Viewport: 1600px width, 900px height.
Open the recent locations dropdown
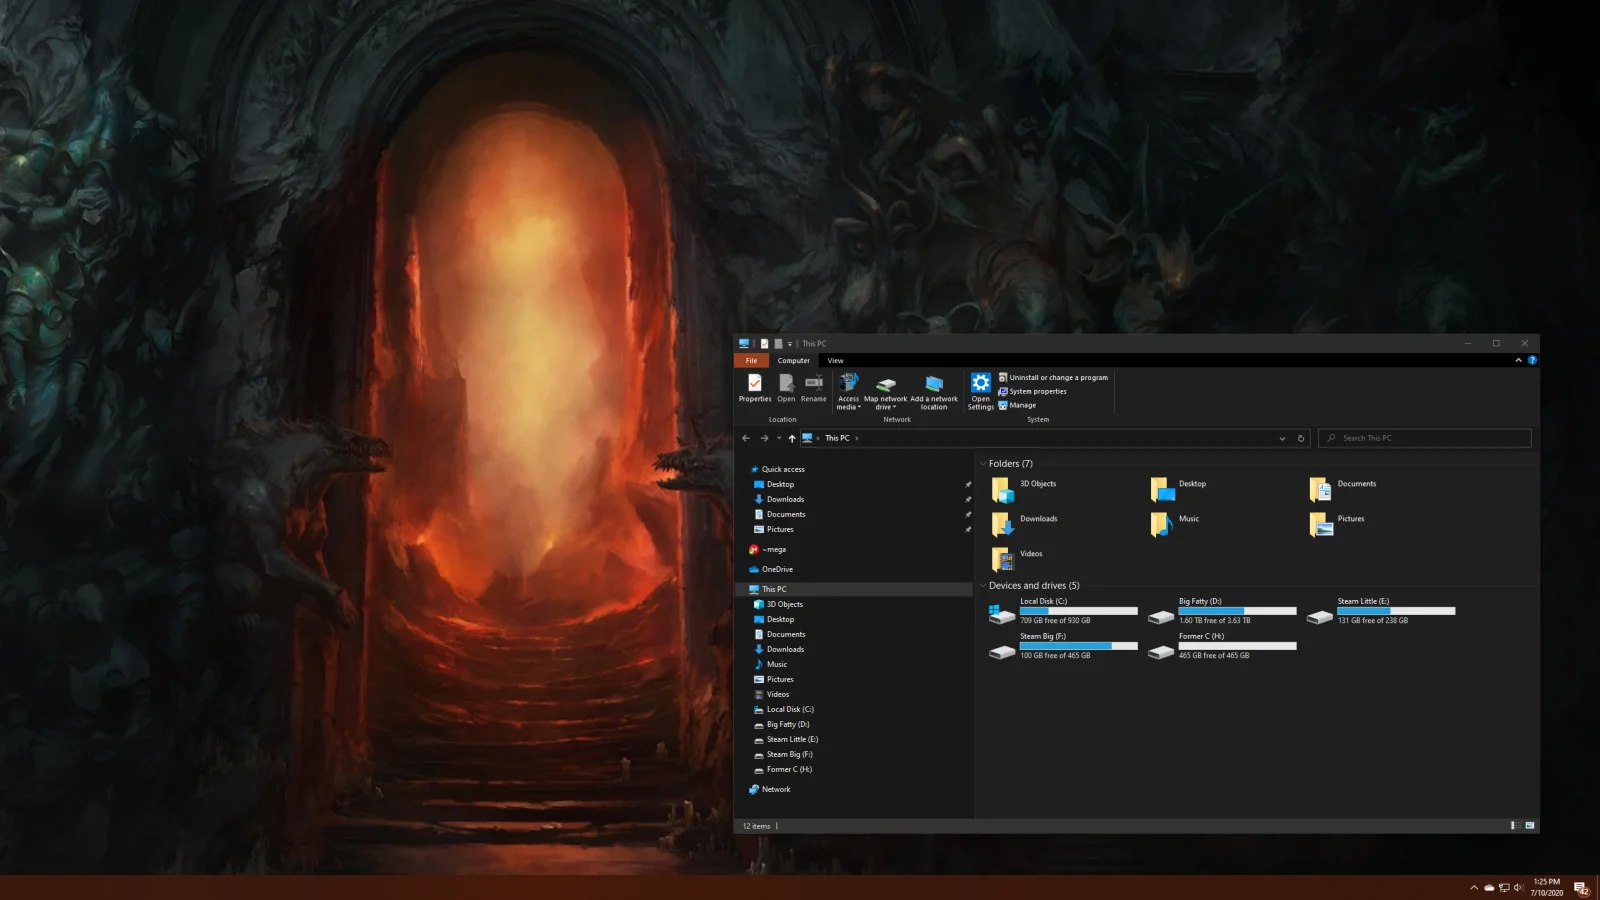click(779, 438)
